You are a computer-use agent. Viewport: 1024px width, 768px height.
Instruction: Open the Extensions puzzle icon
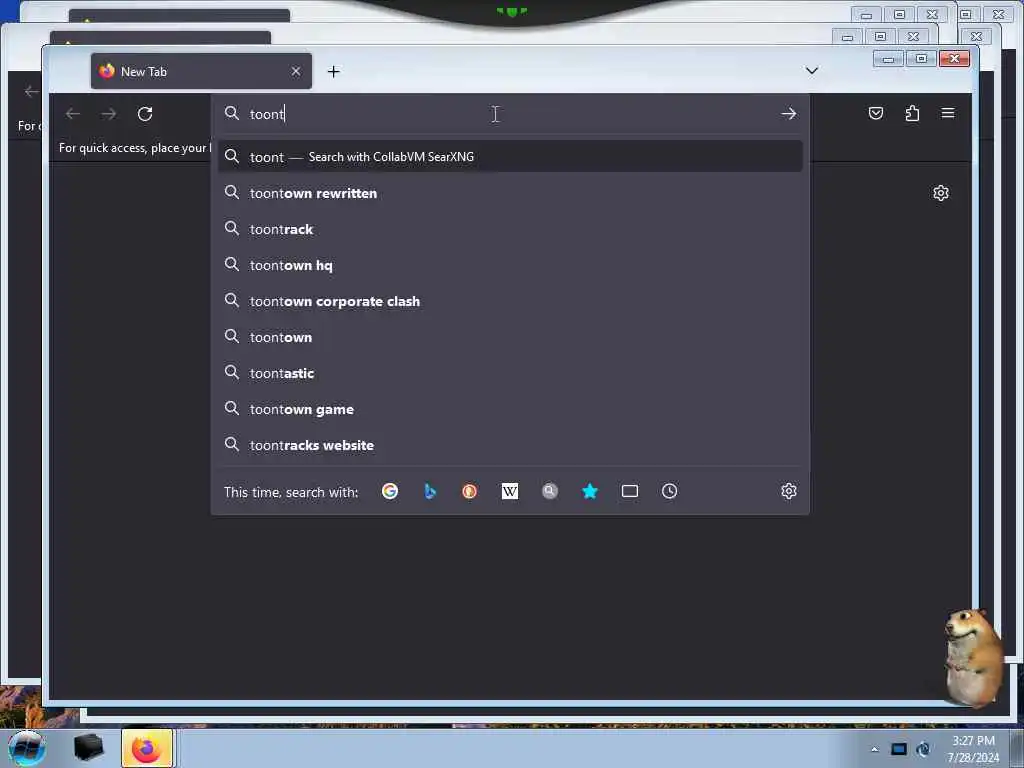912,114
